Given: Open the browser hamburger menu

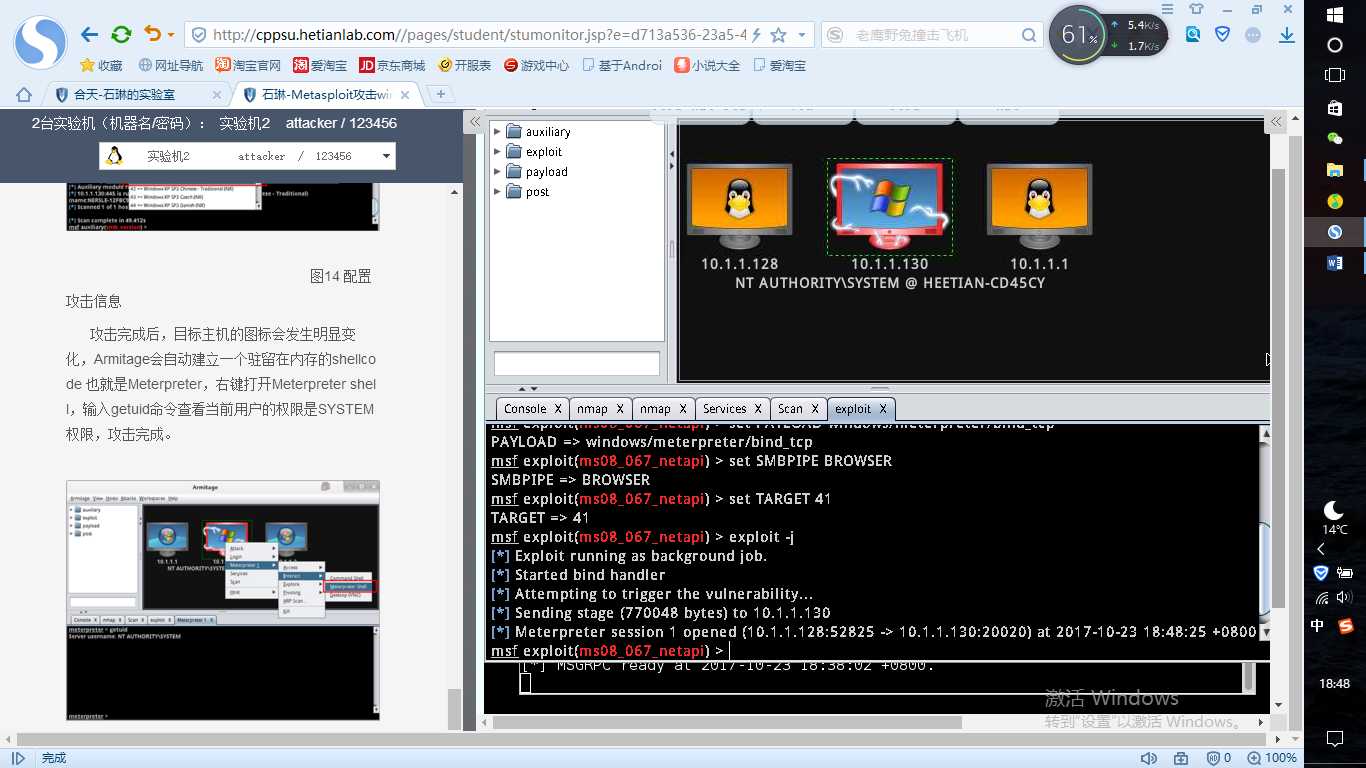Looking at the screenshot, I should coord(1169,8).
